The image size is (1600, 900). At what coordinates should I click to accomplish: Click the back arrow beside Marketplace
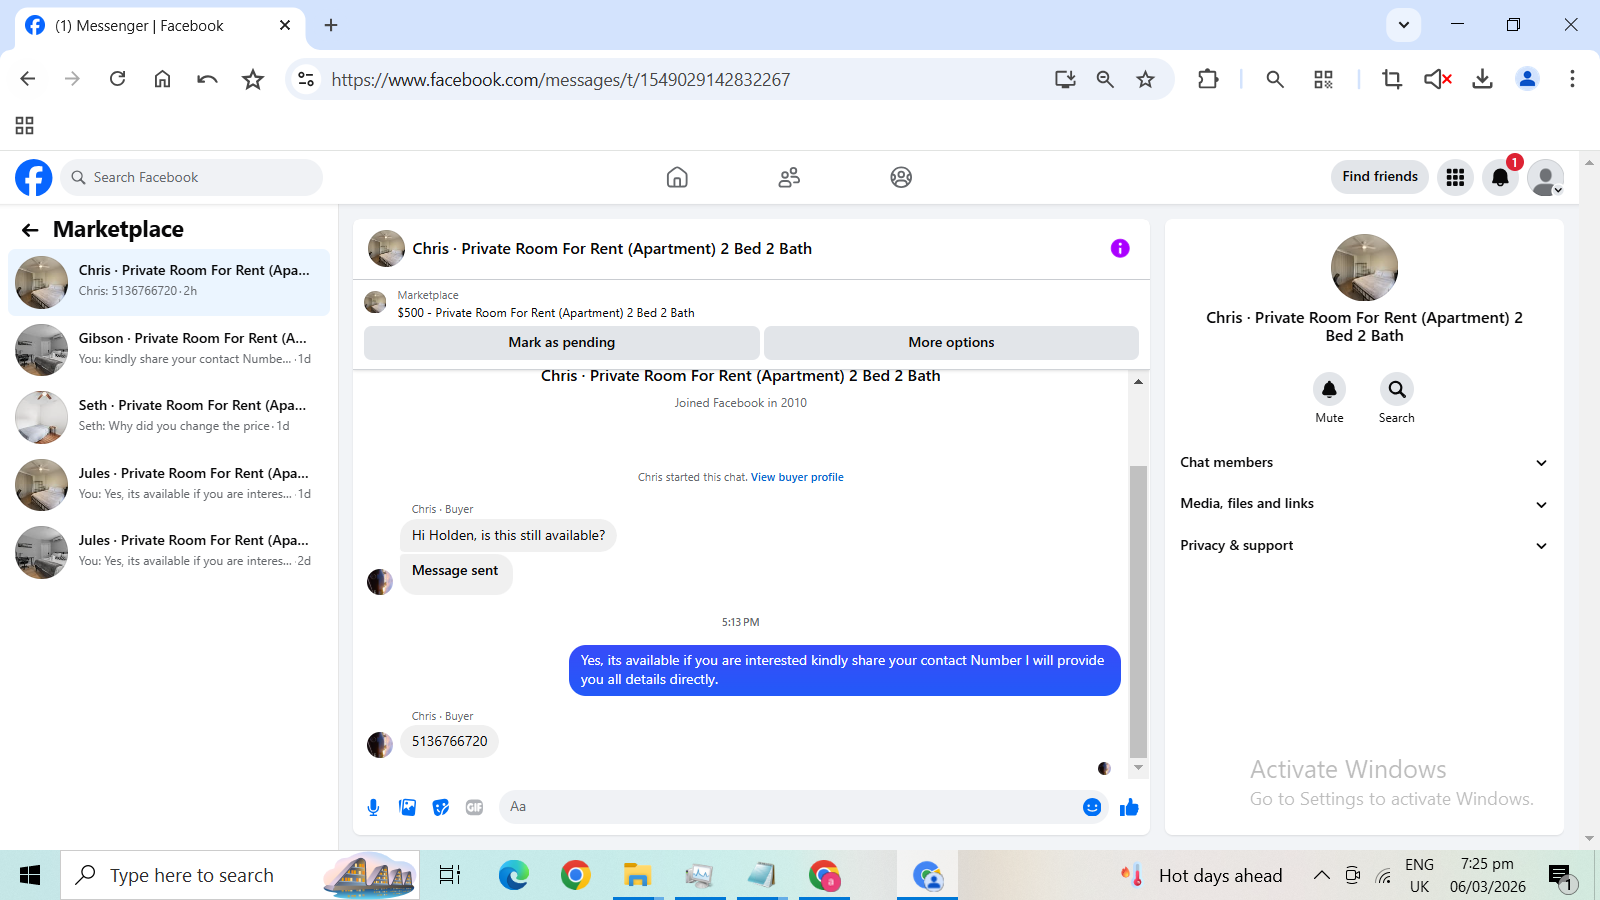click(30, 230)
